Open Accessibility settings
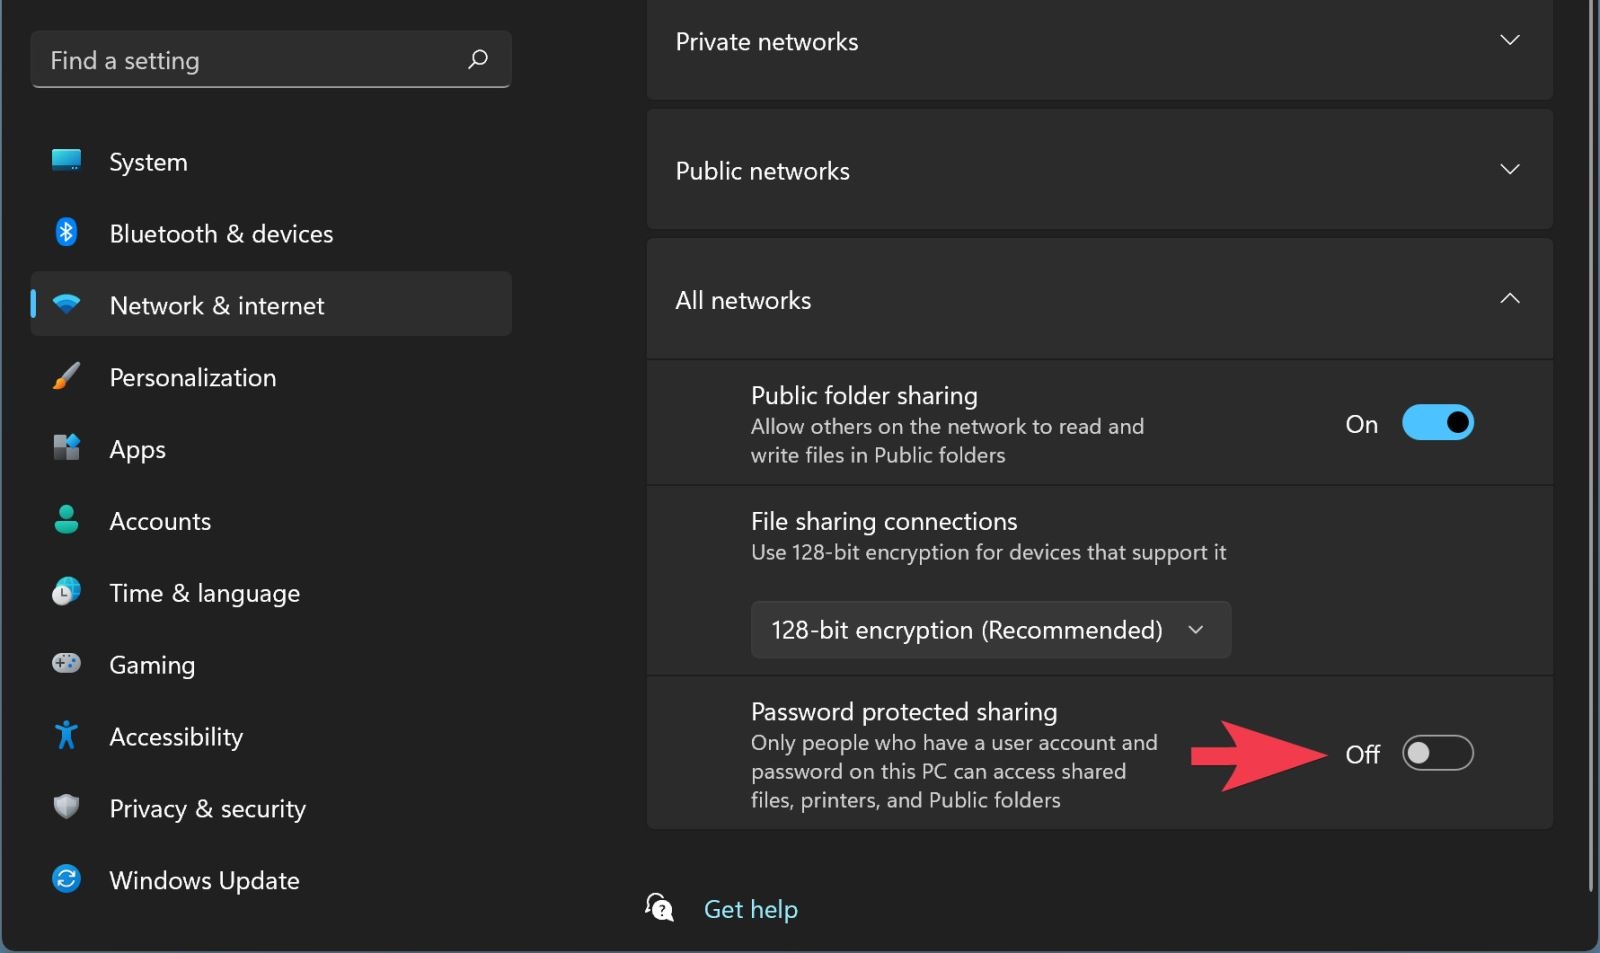The height and width of the screenshot is (953, 1600). point(271,737)
